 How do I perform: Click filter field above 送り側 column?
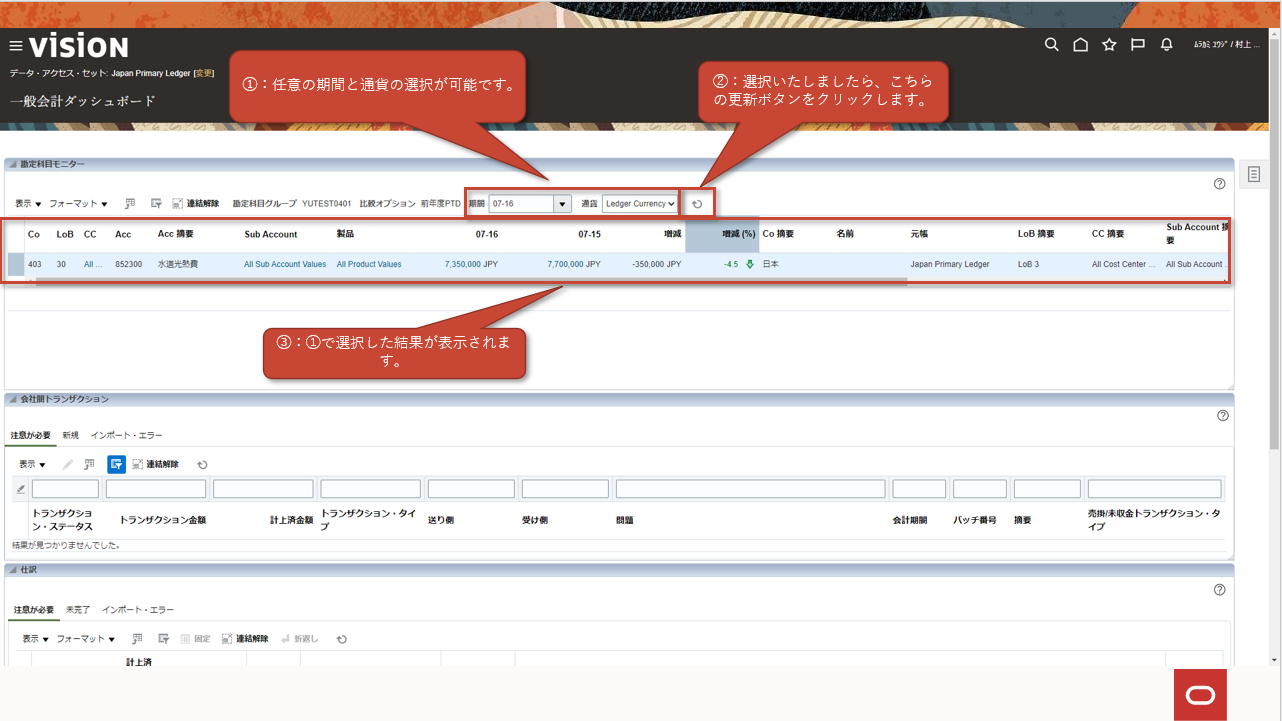471,489
